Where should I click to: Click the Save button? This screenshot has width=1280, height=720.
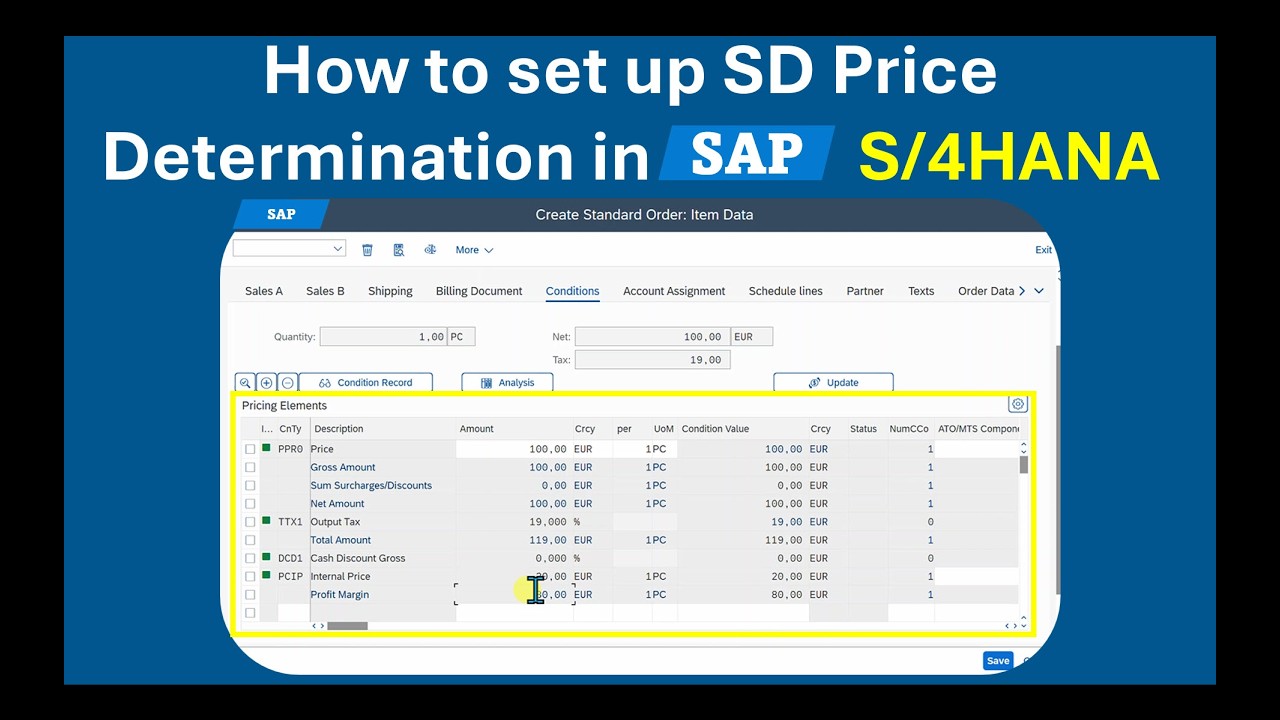click(x=998, y=661)
